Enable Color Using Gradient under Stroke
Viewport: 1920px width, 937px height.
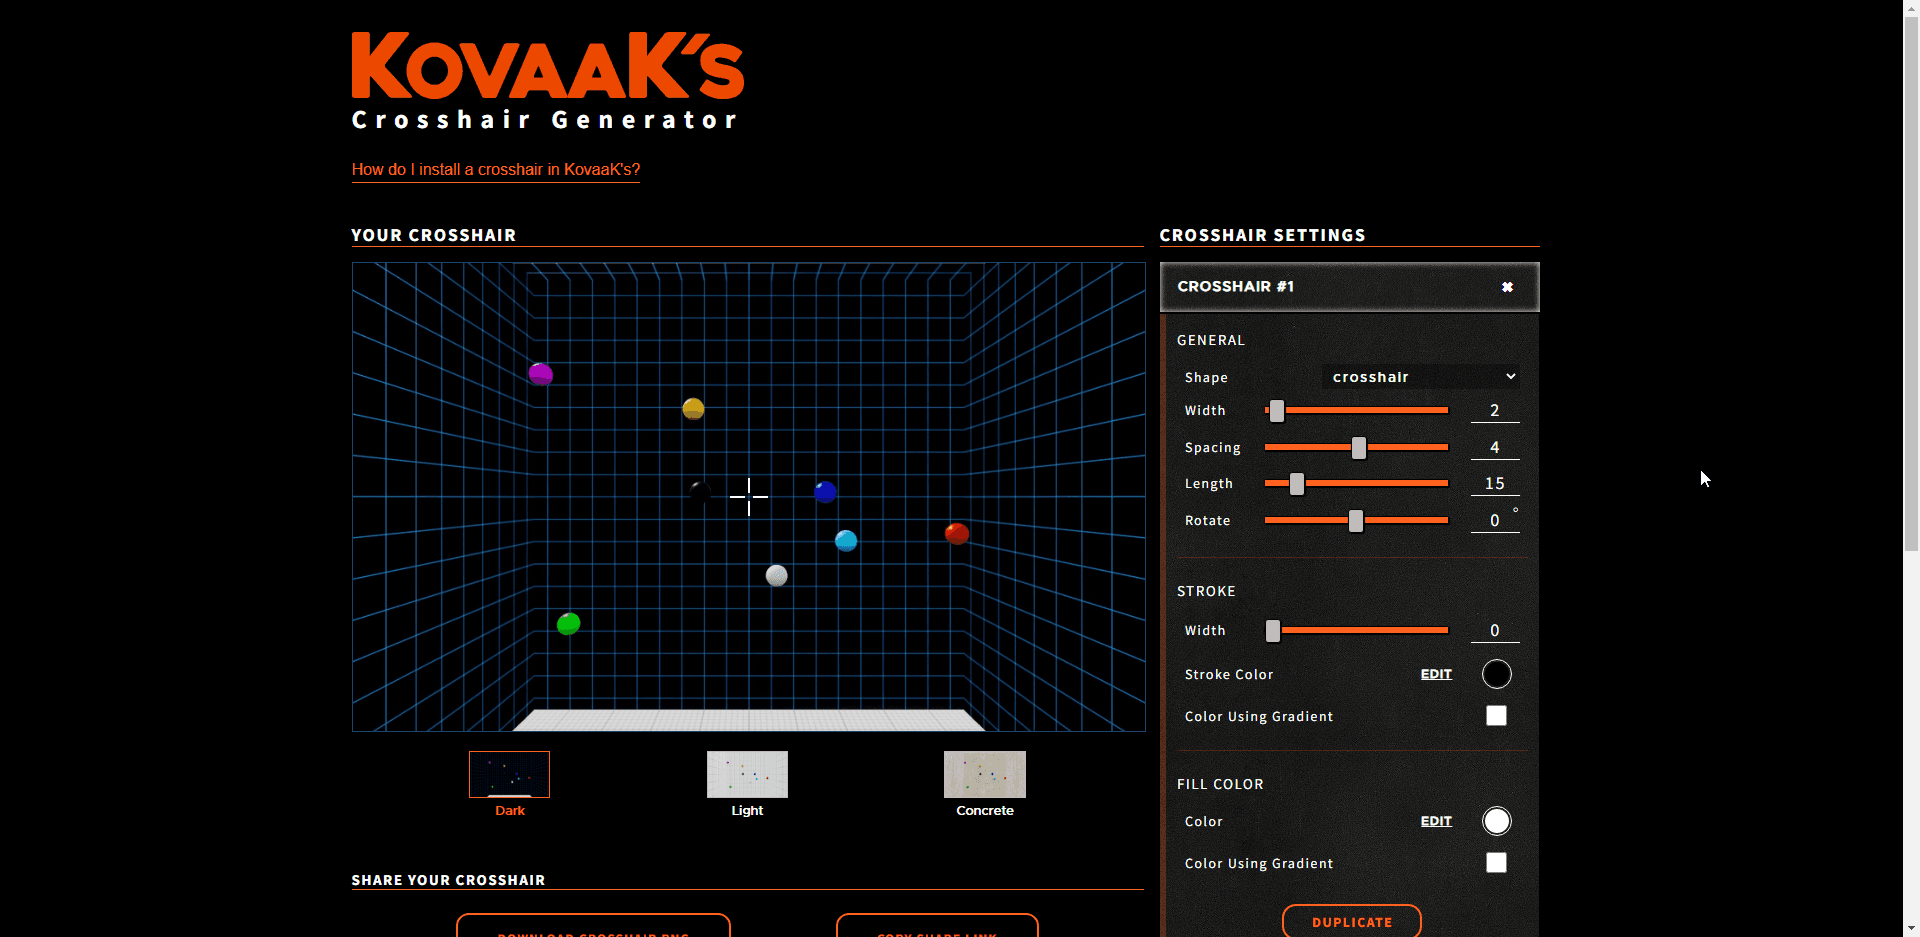[1496, 716]
